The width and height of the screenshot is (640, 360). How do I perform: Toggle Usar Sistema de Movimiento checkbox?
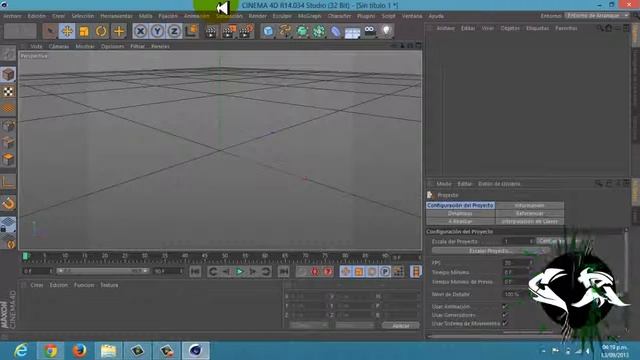pos(505,323)
